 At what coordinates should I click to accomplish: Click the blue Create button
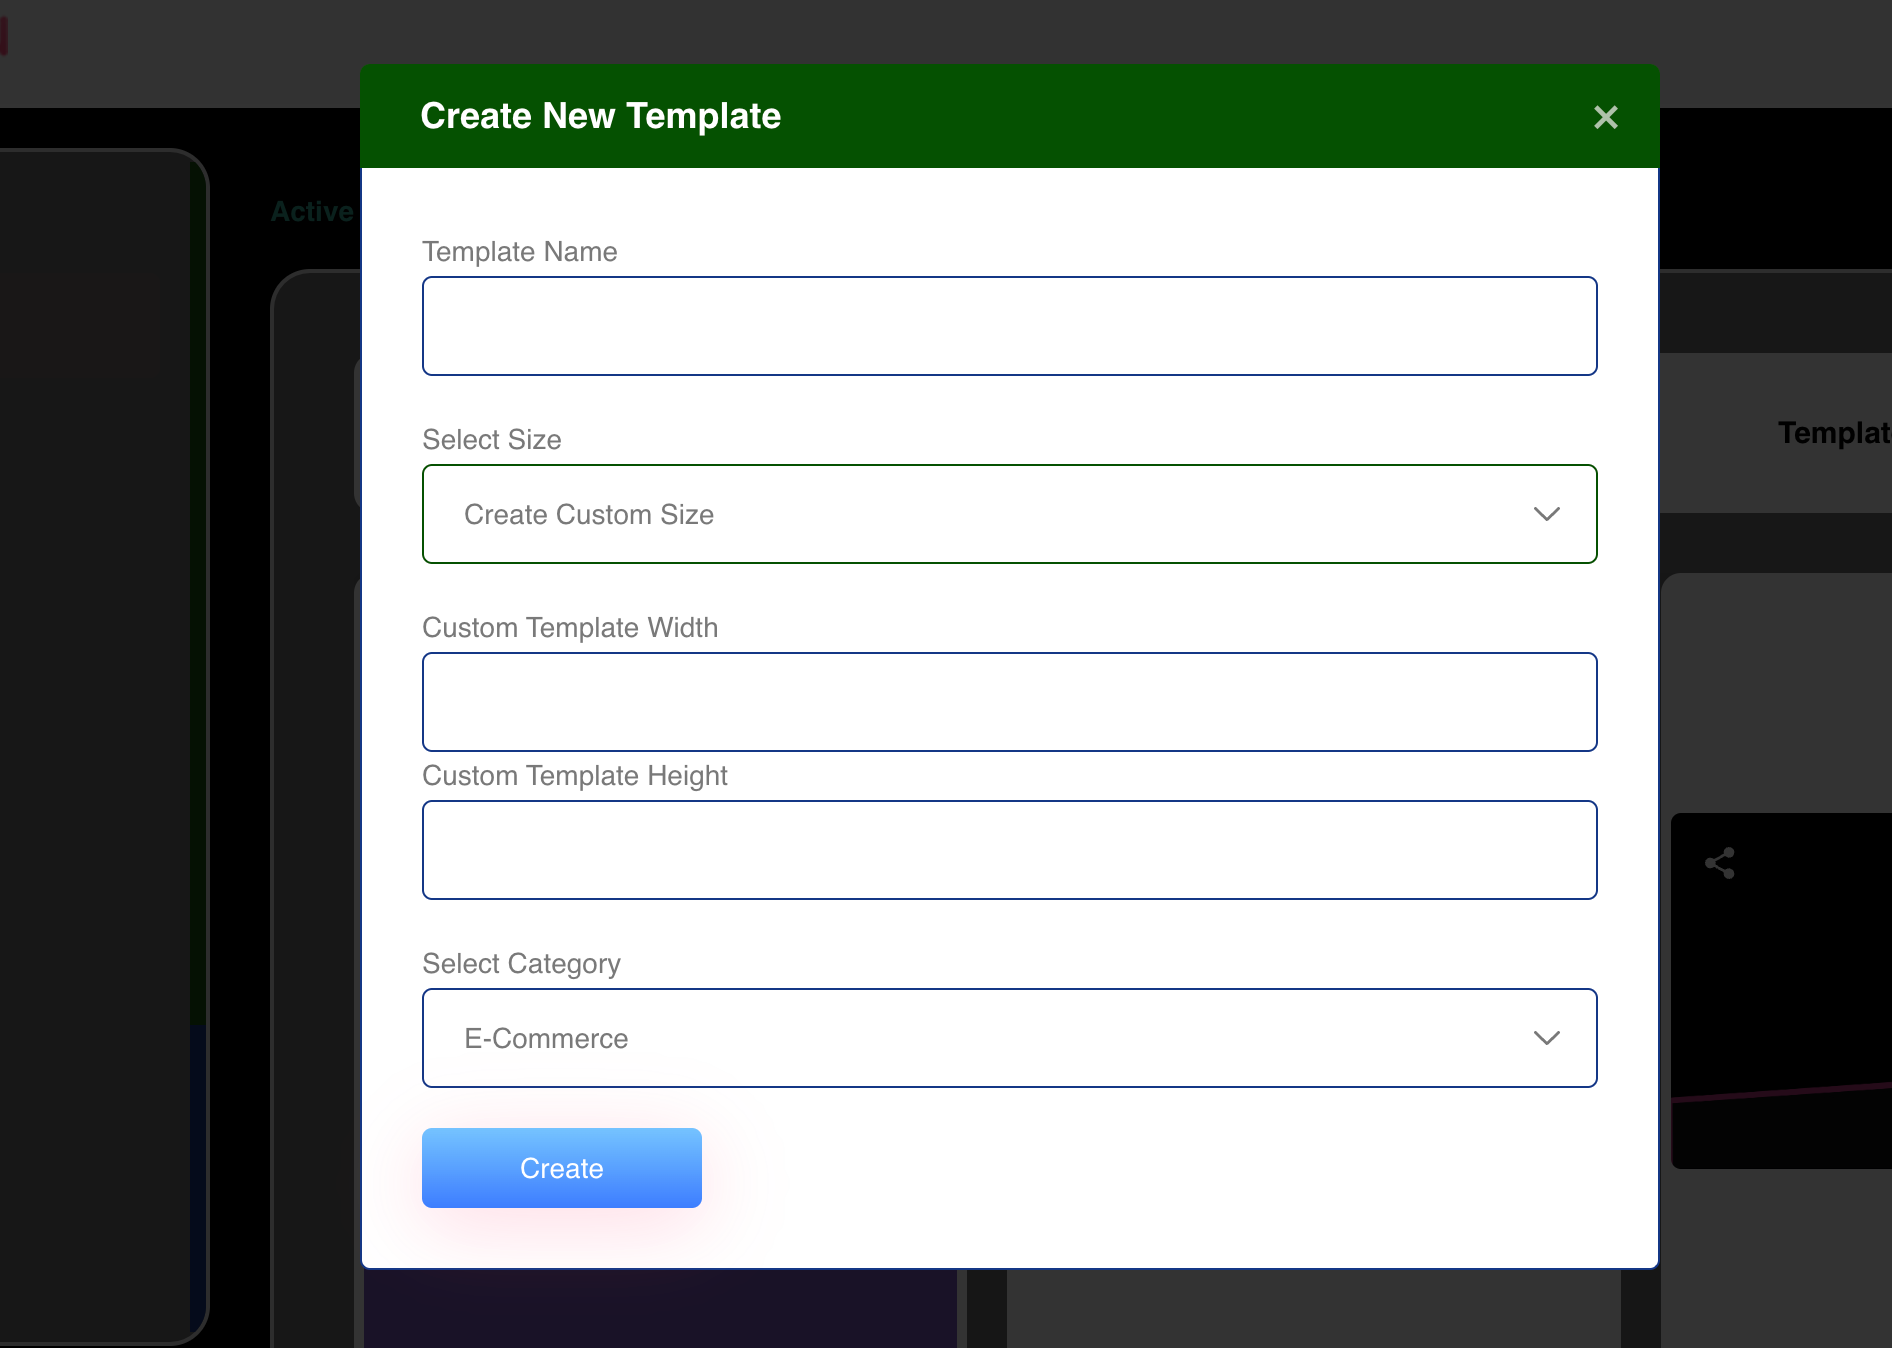tap(562, 1168)
